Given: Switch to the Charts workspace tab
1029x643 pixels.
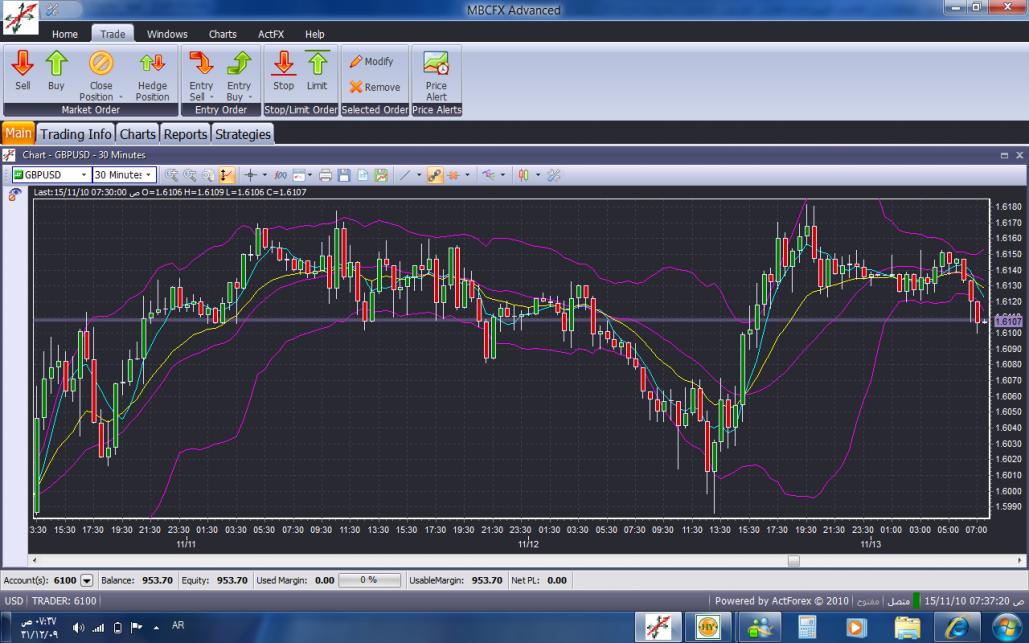Looking at the screenshot, I should pyautogui.click(x=138, y=134).
